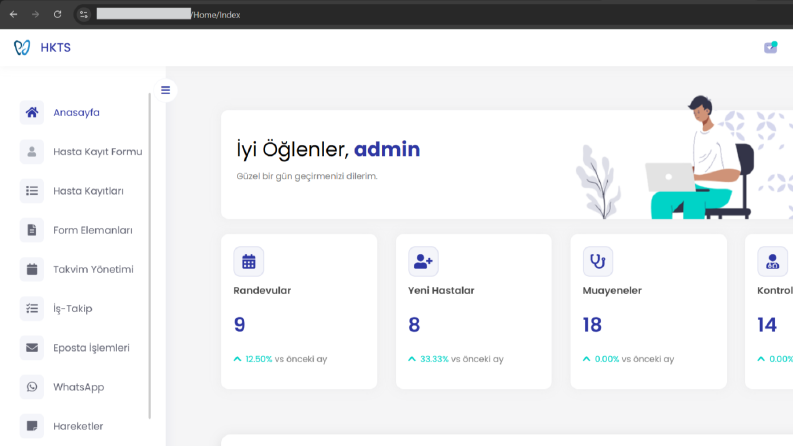This screenshot has width=793, height=446.
Task: Click the Kontrol card person icon
Action: tap(772, 261)
